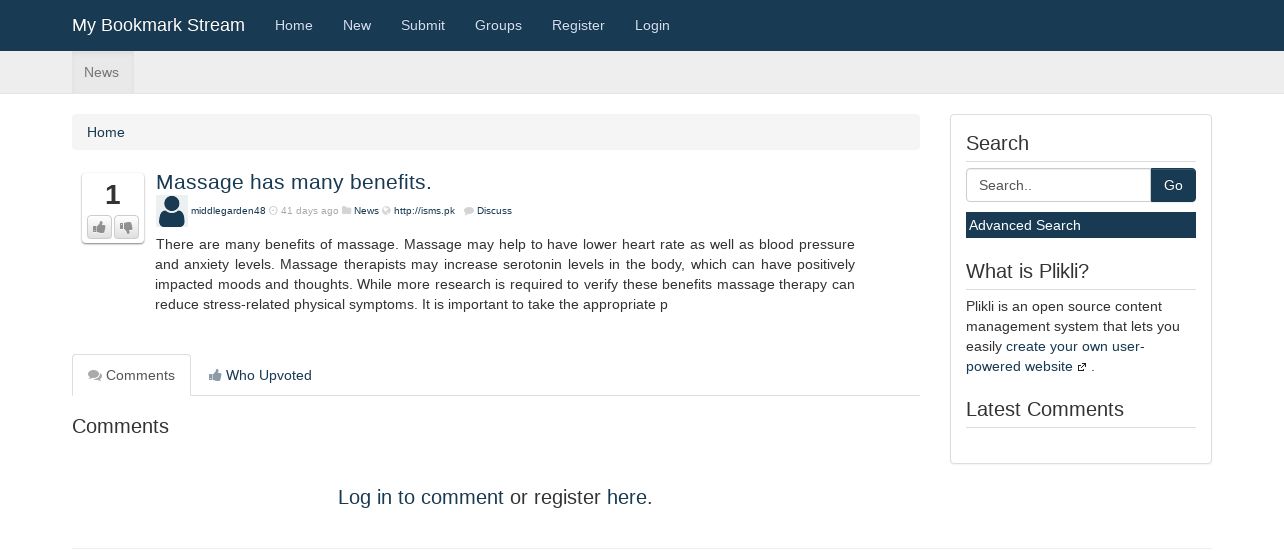
Task: Click the external link icon after 'powered website'
Action: (1082, 367)
